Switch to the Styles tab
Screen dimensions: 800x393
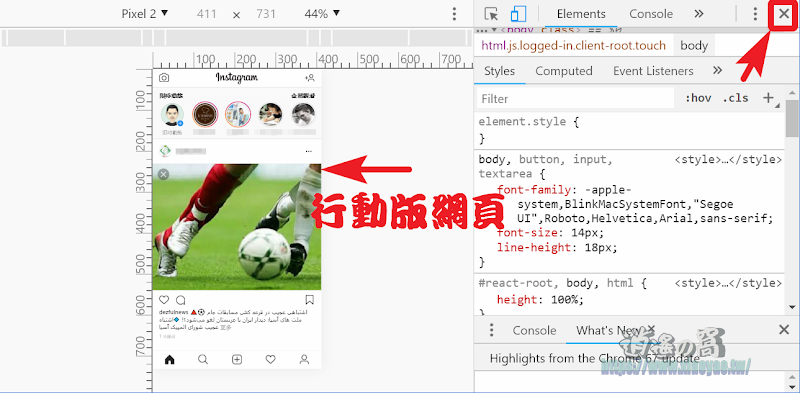[499, 71]
